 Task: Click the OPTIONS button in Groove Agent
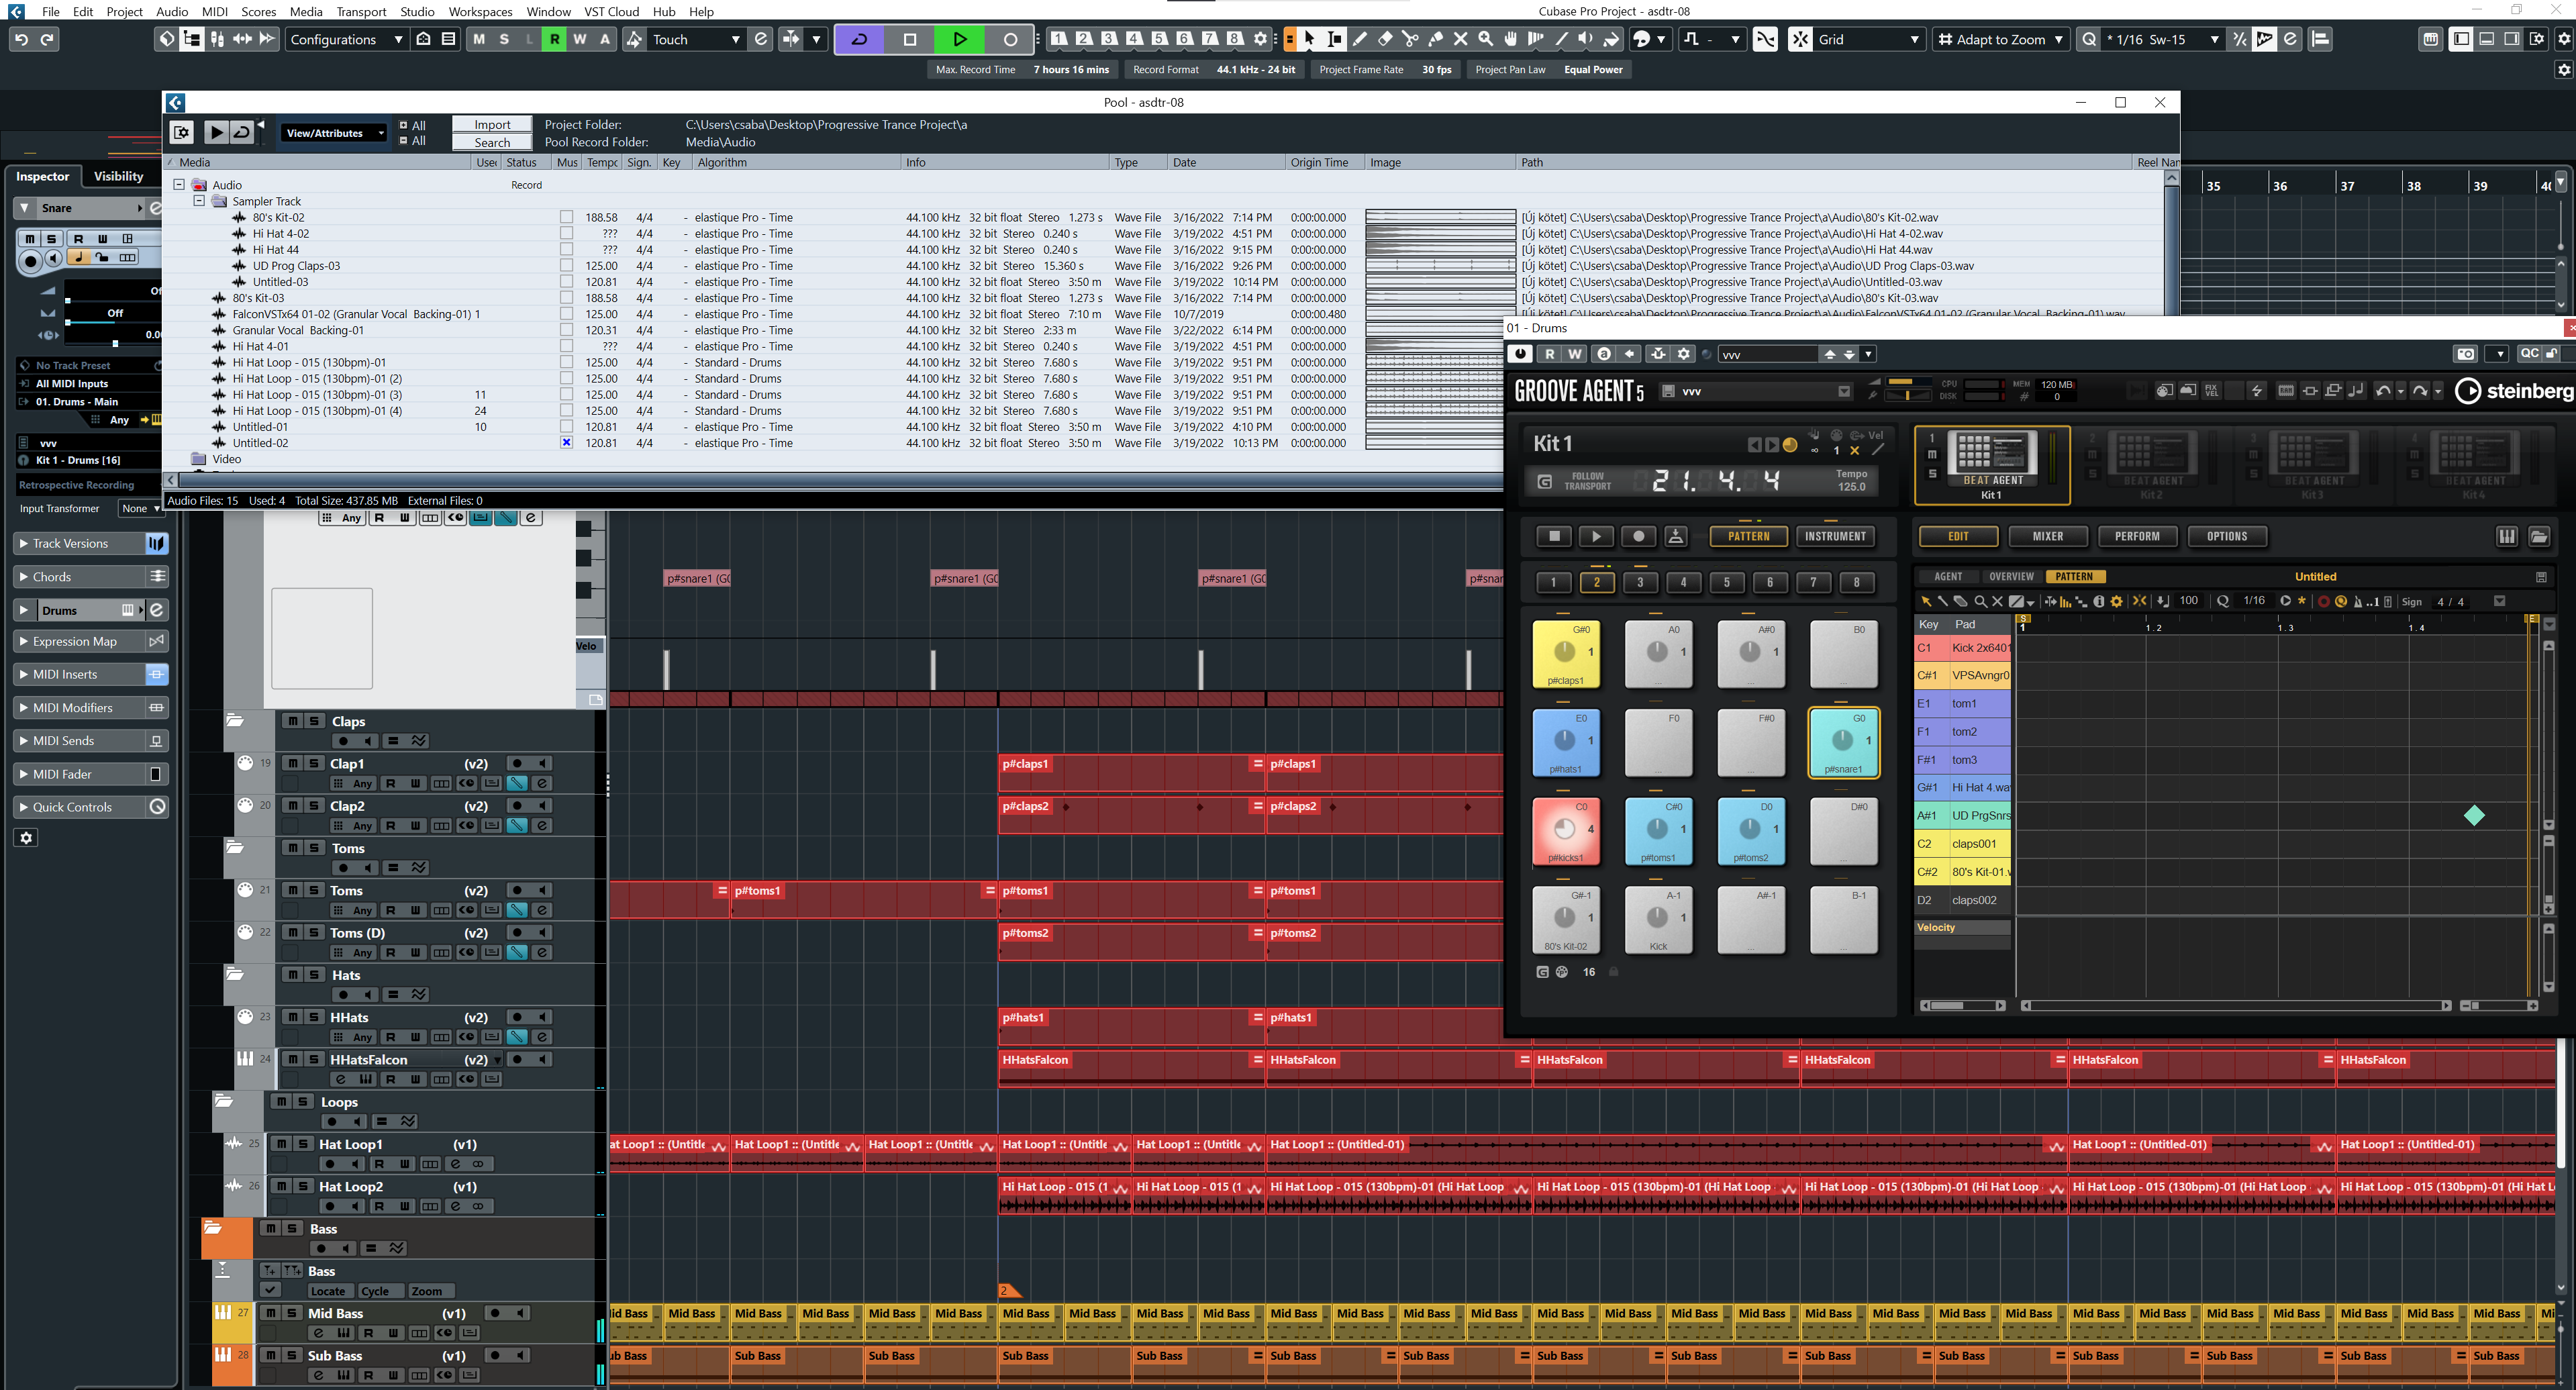coord(2226,537)
